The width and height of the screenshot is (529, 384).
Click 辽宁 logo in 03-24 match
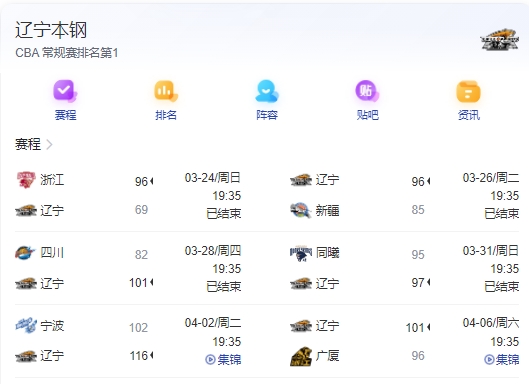tap(26, 211)
